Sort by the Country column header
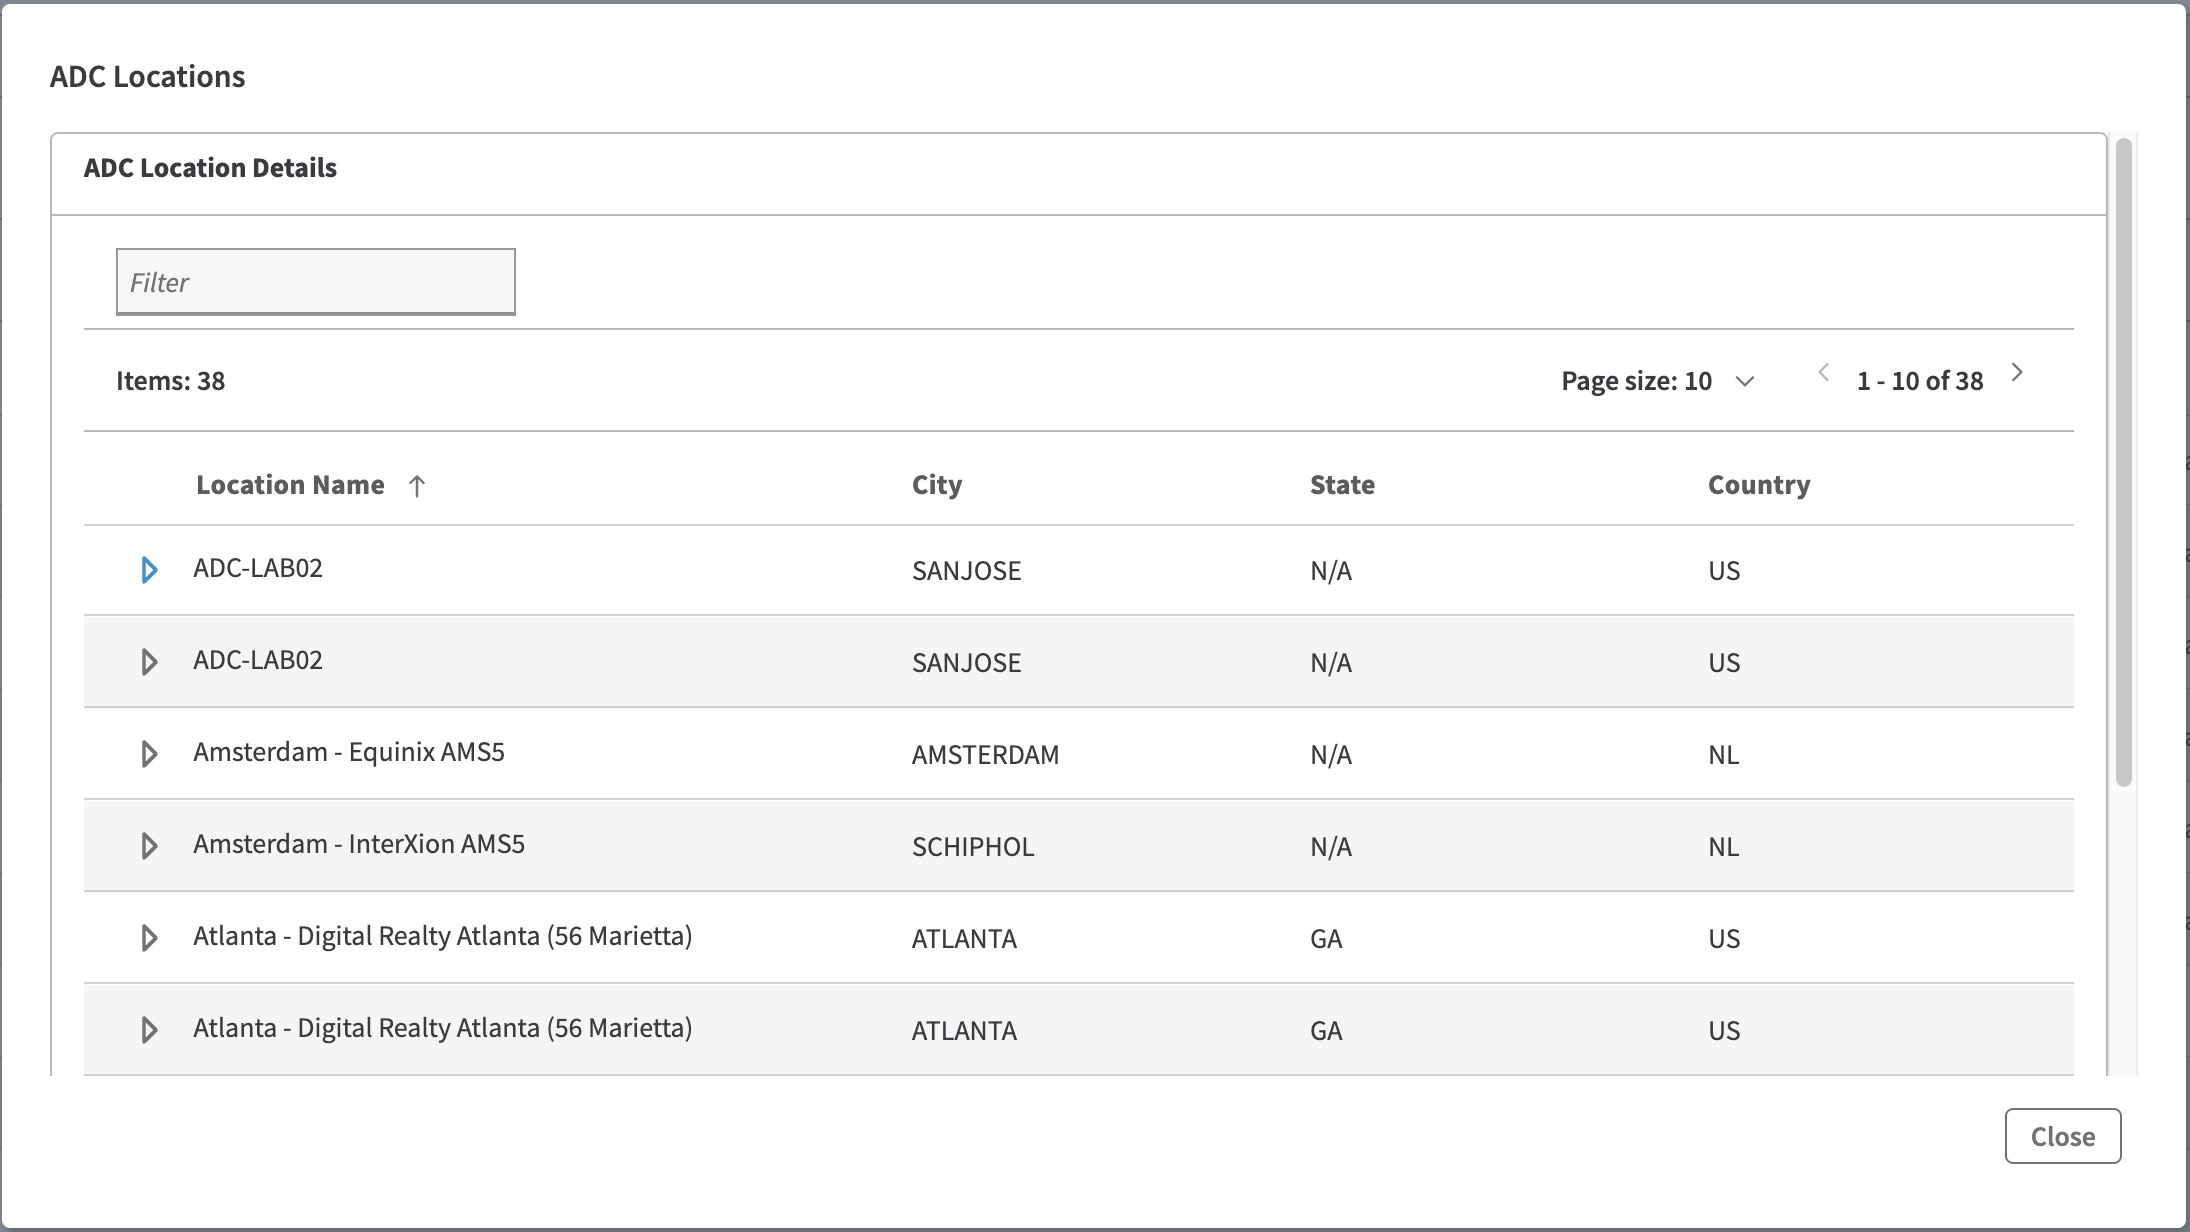The image size is (2190, 1232). pos(1758,485)
